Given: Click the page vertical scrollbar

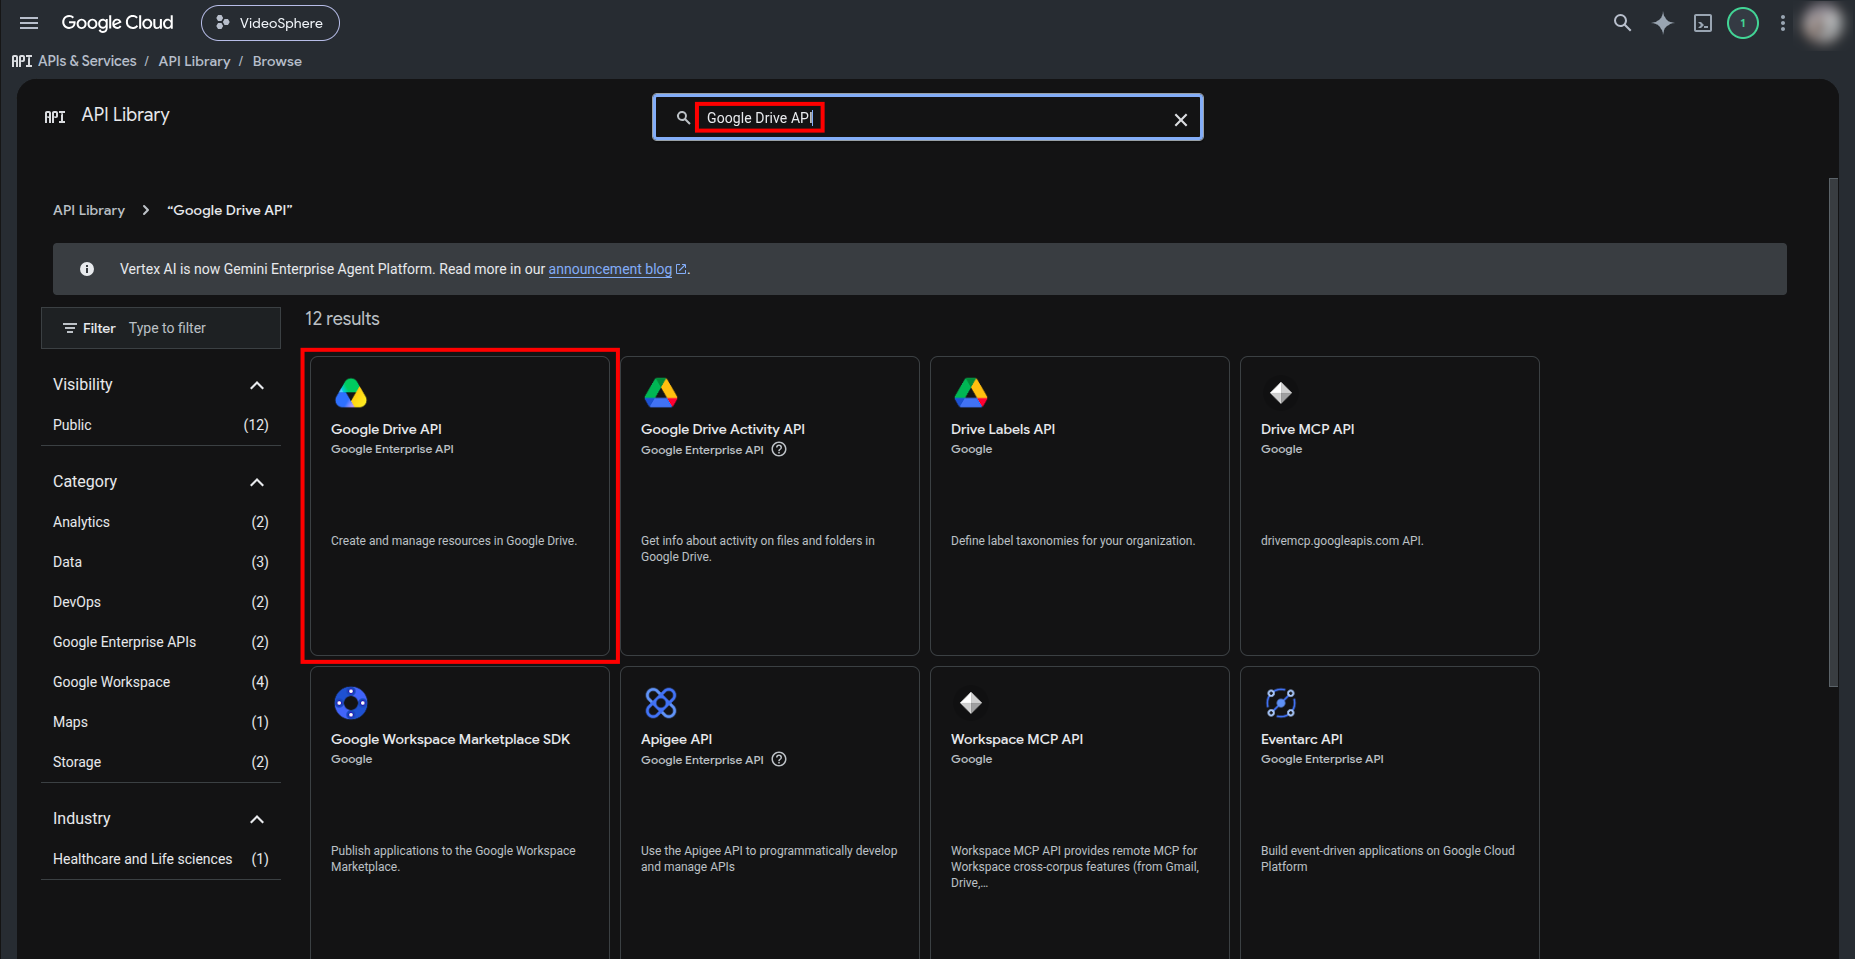Looking at the screenshot, I should coord(1832,432).
